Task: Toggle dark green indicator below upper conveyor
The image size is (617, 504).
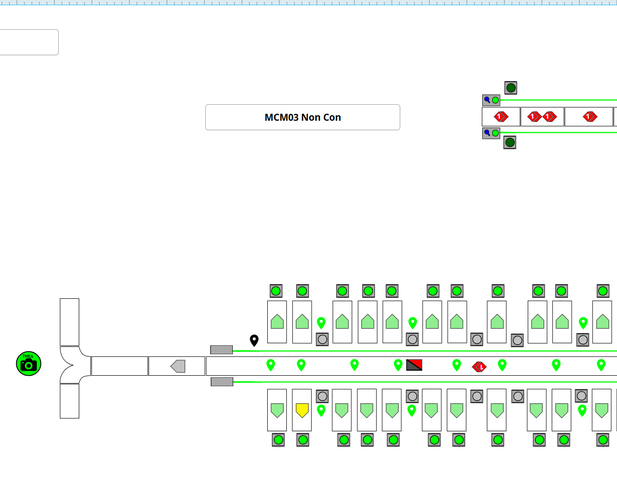Action: [x=510, y=143]
